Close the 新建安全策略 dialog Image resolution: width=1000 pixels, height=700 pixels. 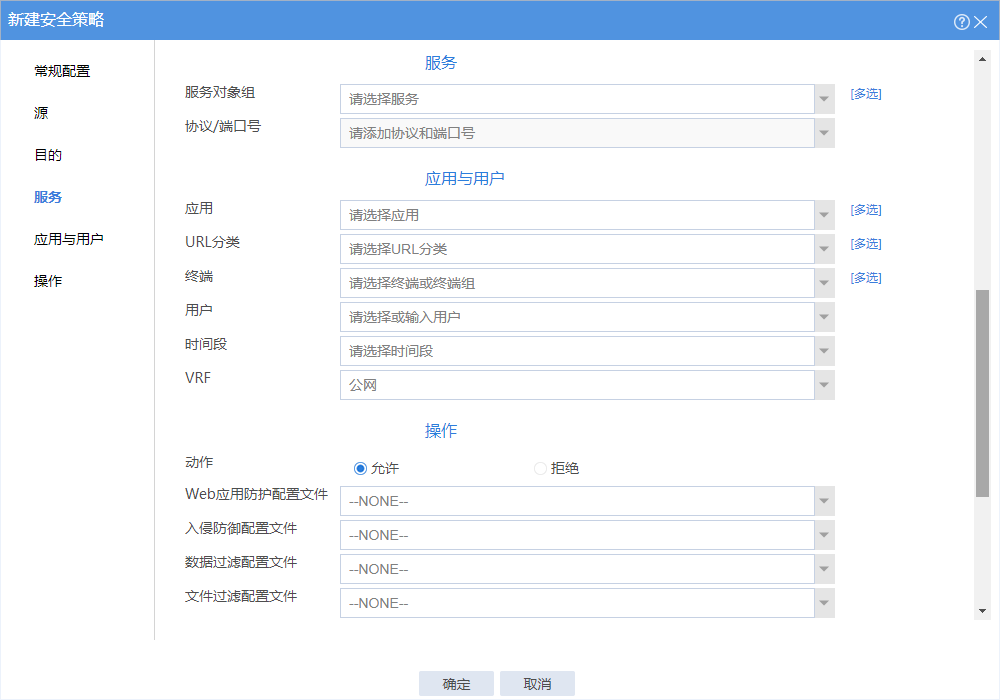(x=980, y=21)
